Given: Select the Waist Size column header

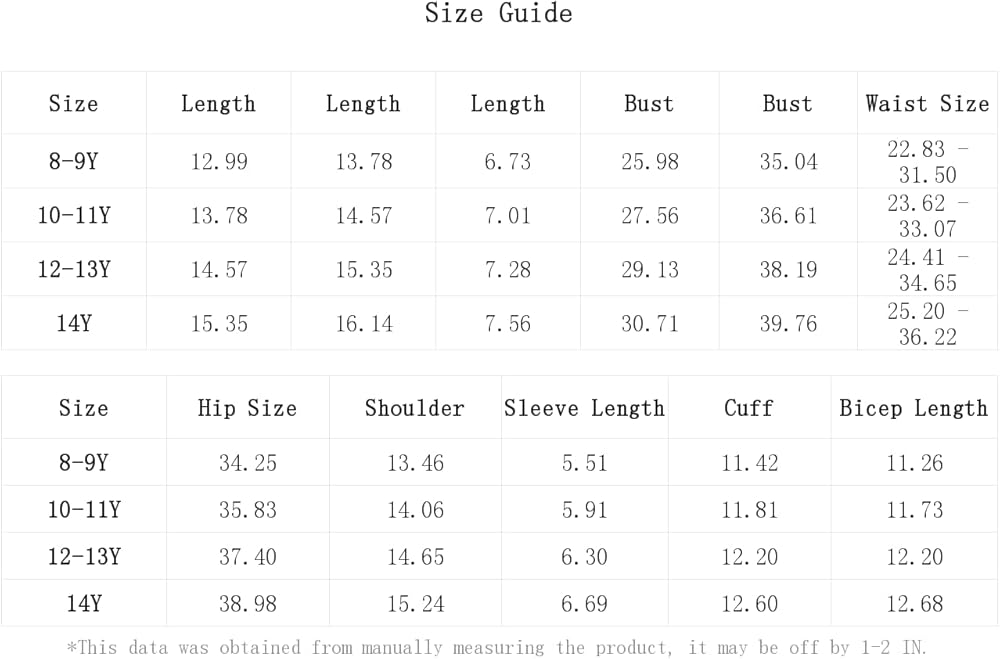Looking at the screenshot, I should [927, 104].
